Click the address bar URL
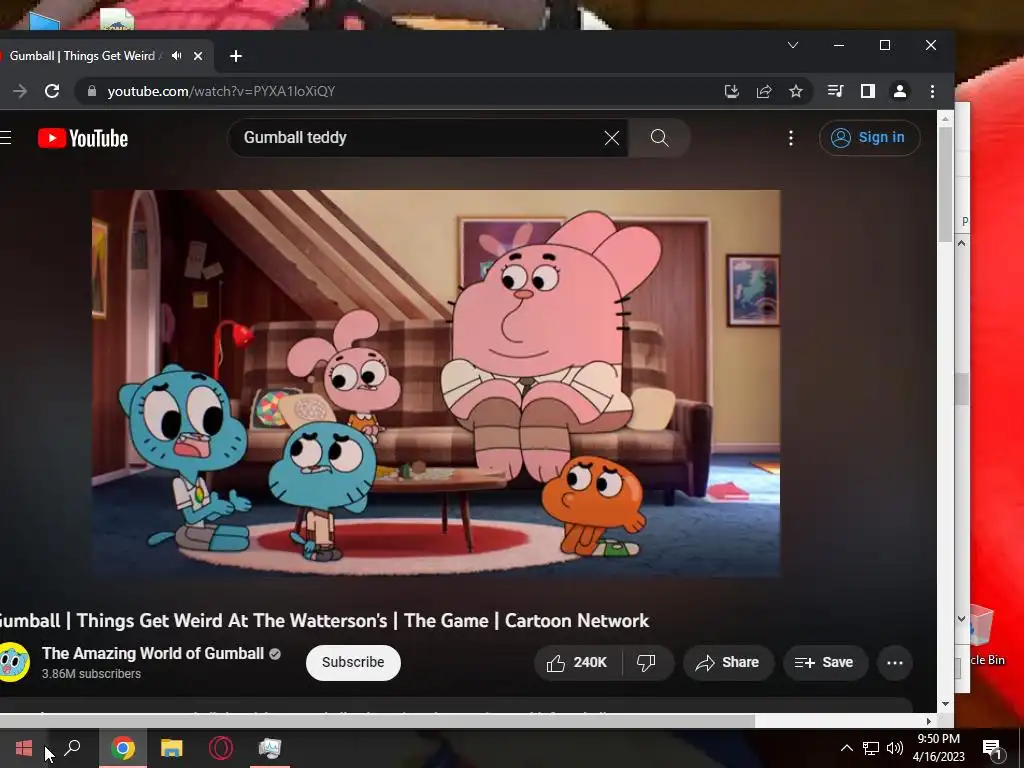The height and width of the screenshot is (768, 1024). (221, 91)
